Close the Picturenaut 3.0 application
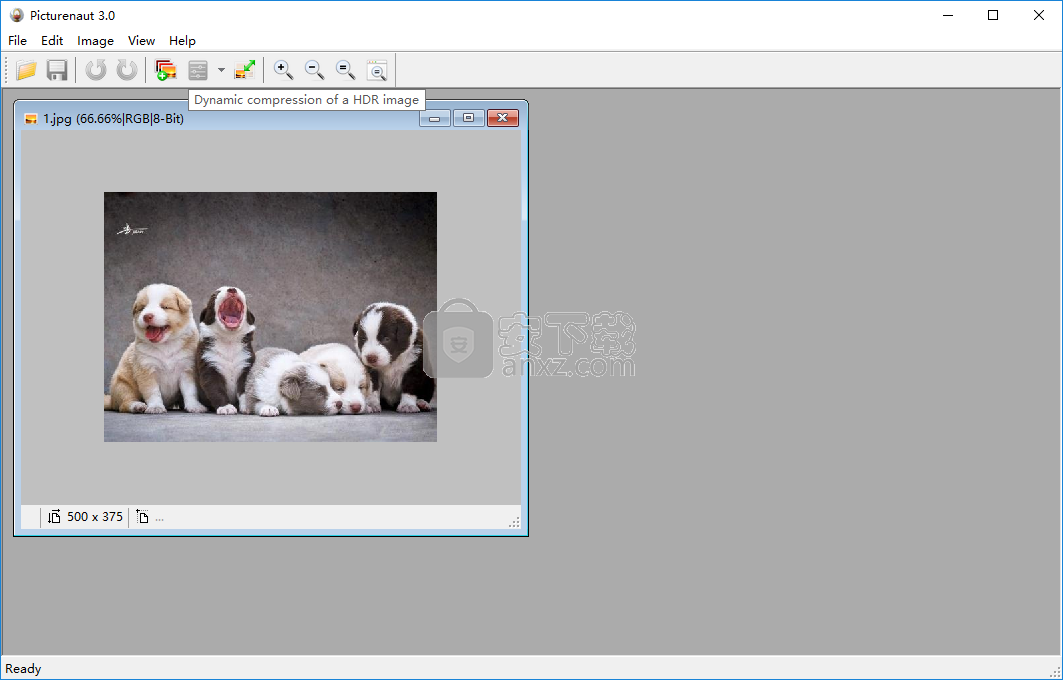Viewport: 1063px width, 680px height. coord(1039,15)
